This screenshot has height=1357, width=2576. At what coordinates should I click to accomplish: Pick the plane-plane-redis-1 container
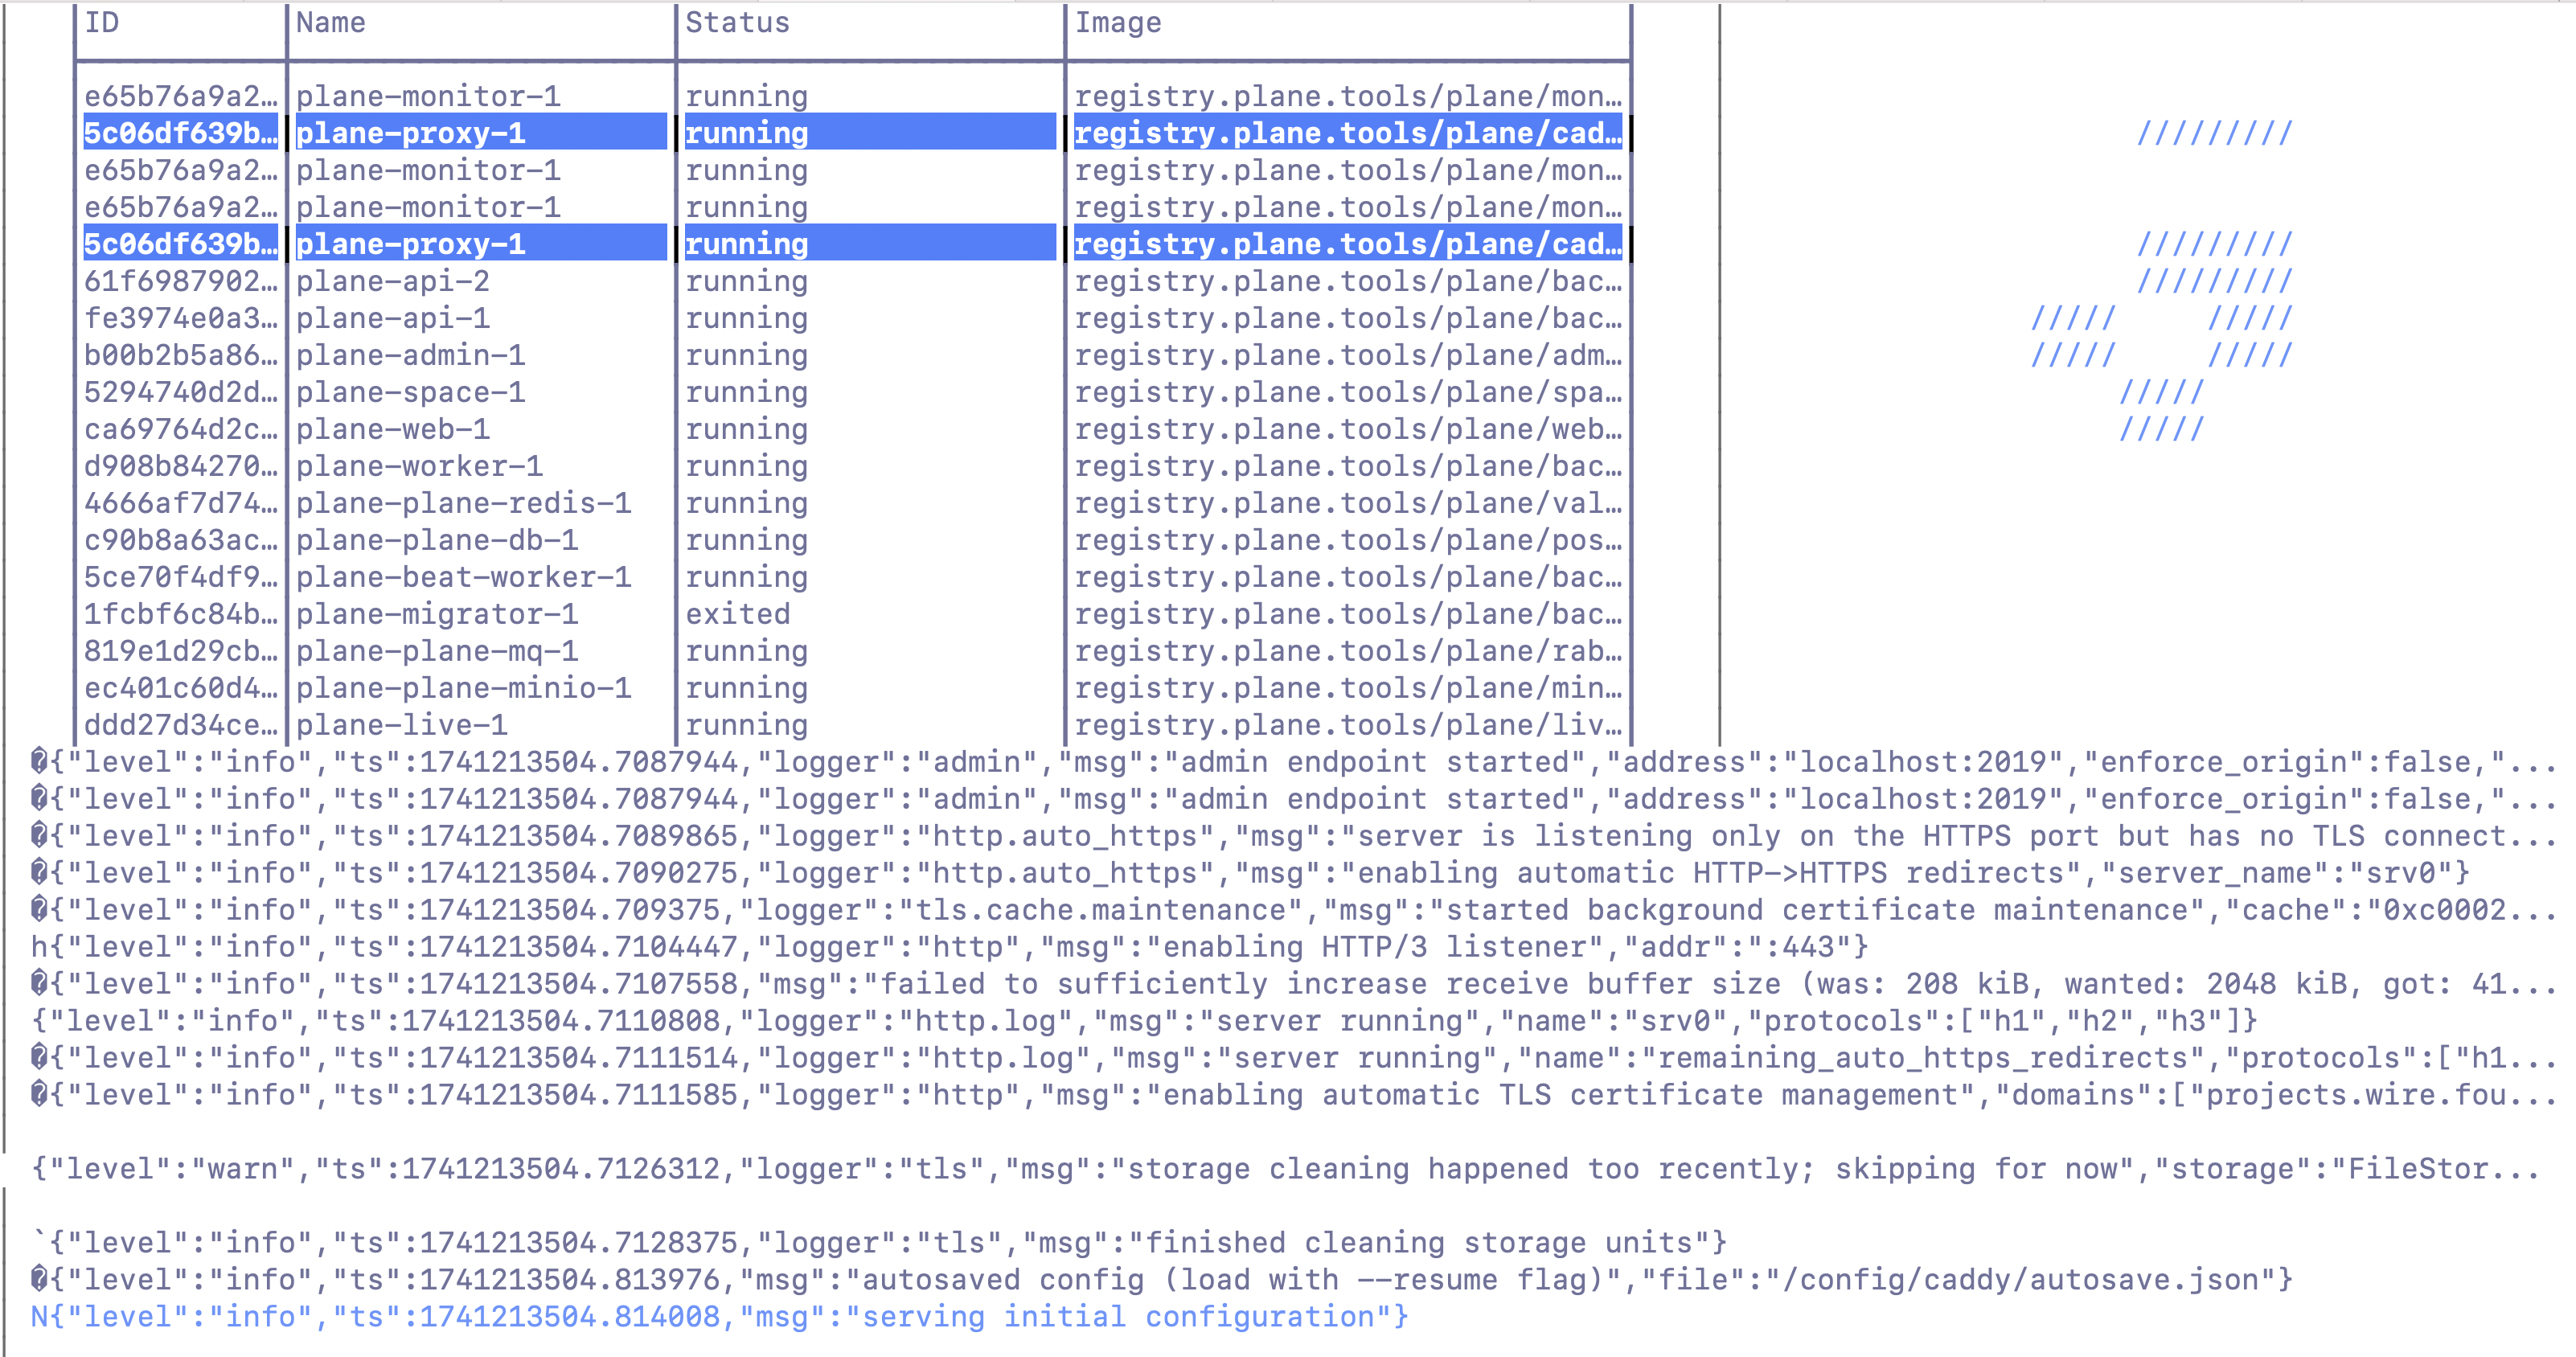463,503
